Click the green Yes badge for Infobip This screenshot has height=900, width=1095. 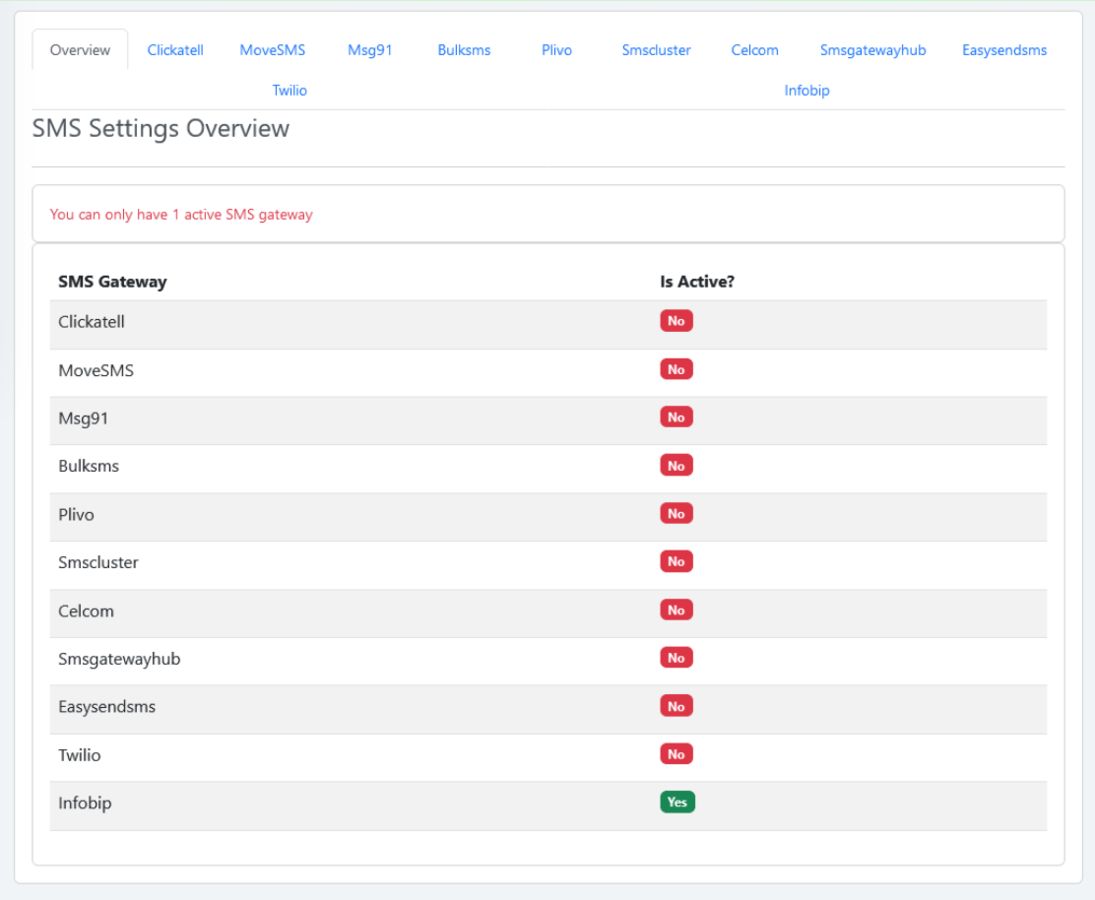click(x=677, y=802)
